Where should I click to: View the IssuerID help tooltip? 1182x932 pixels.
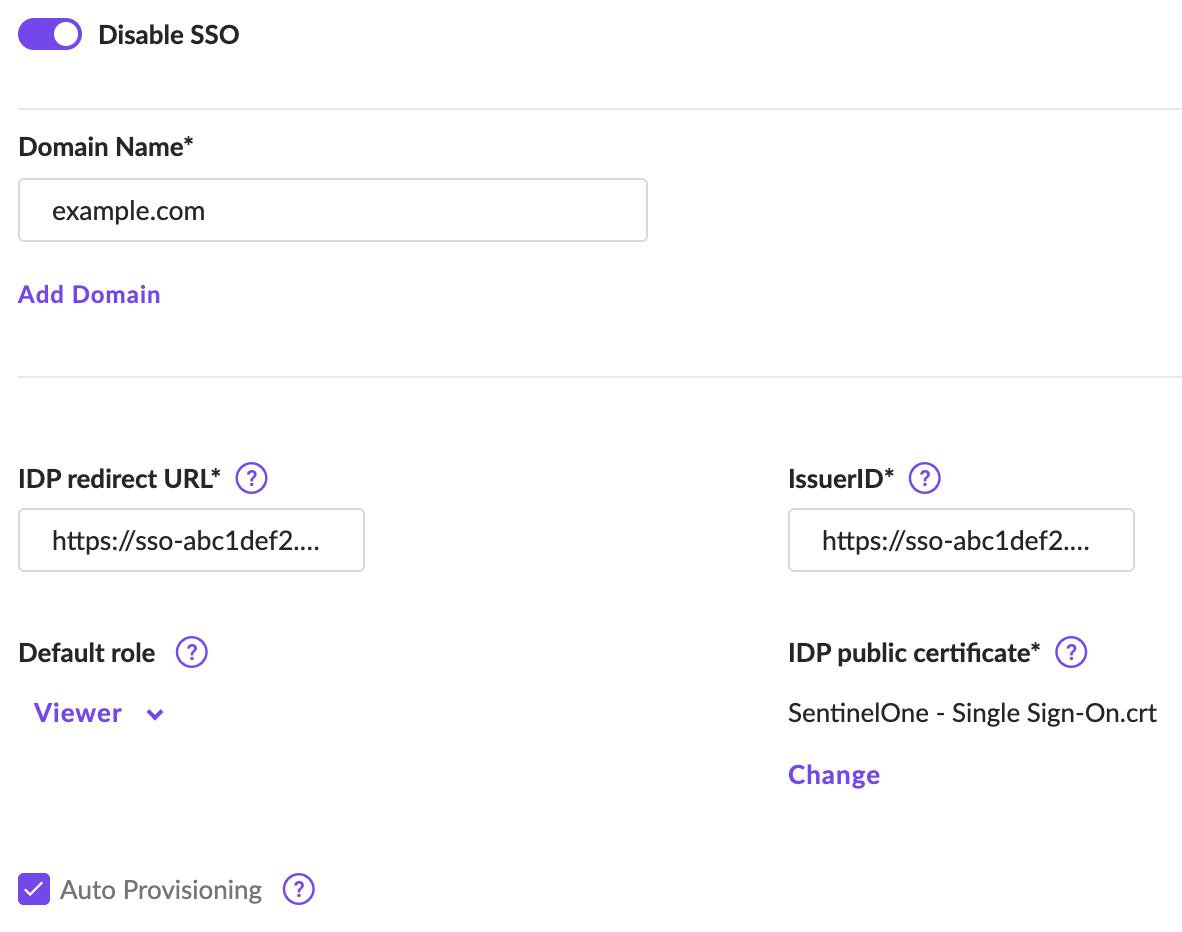[x=925, y=478]
